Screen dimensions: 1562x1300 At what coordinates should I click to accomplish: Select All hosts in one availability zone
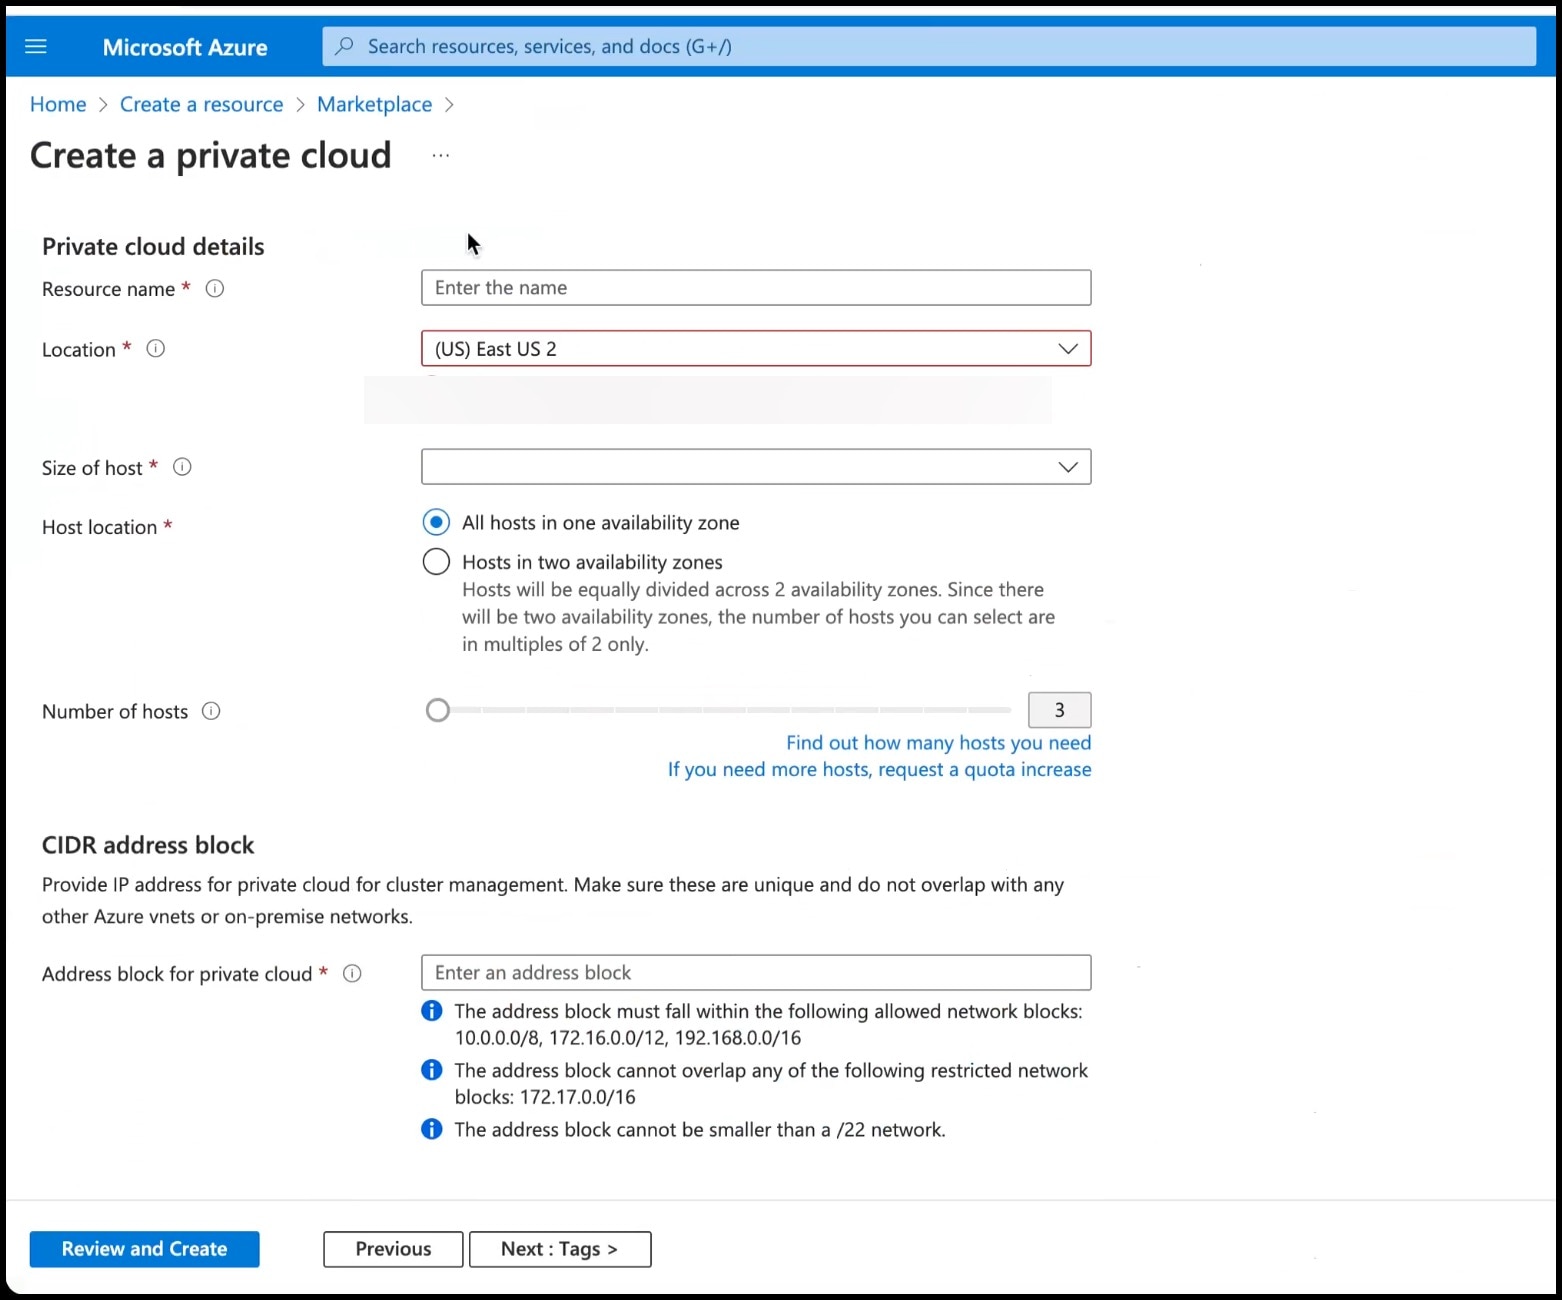[436, 522]
